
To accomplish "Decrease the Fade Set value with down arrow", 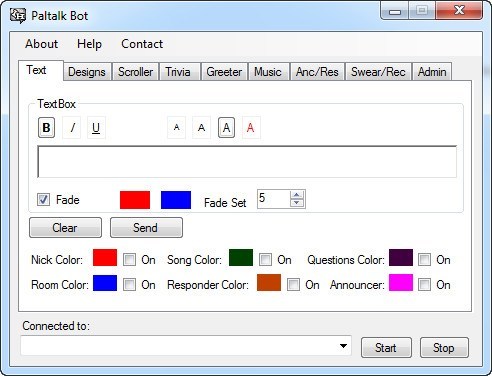I will (x=297, y=203).
